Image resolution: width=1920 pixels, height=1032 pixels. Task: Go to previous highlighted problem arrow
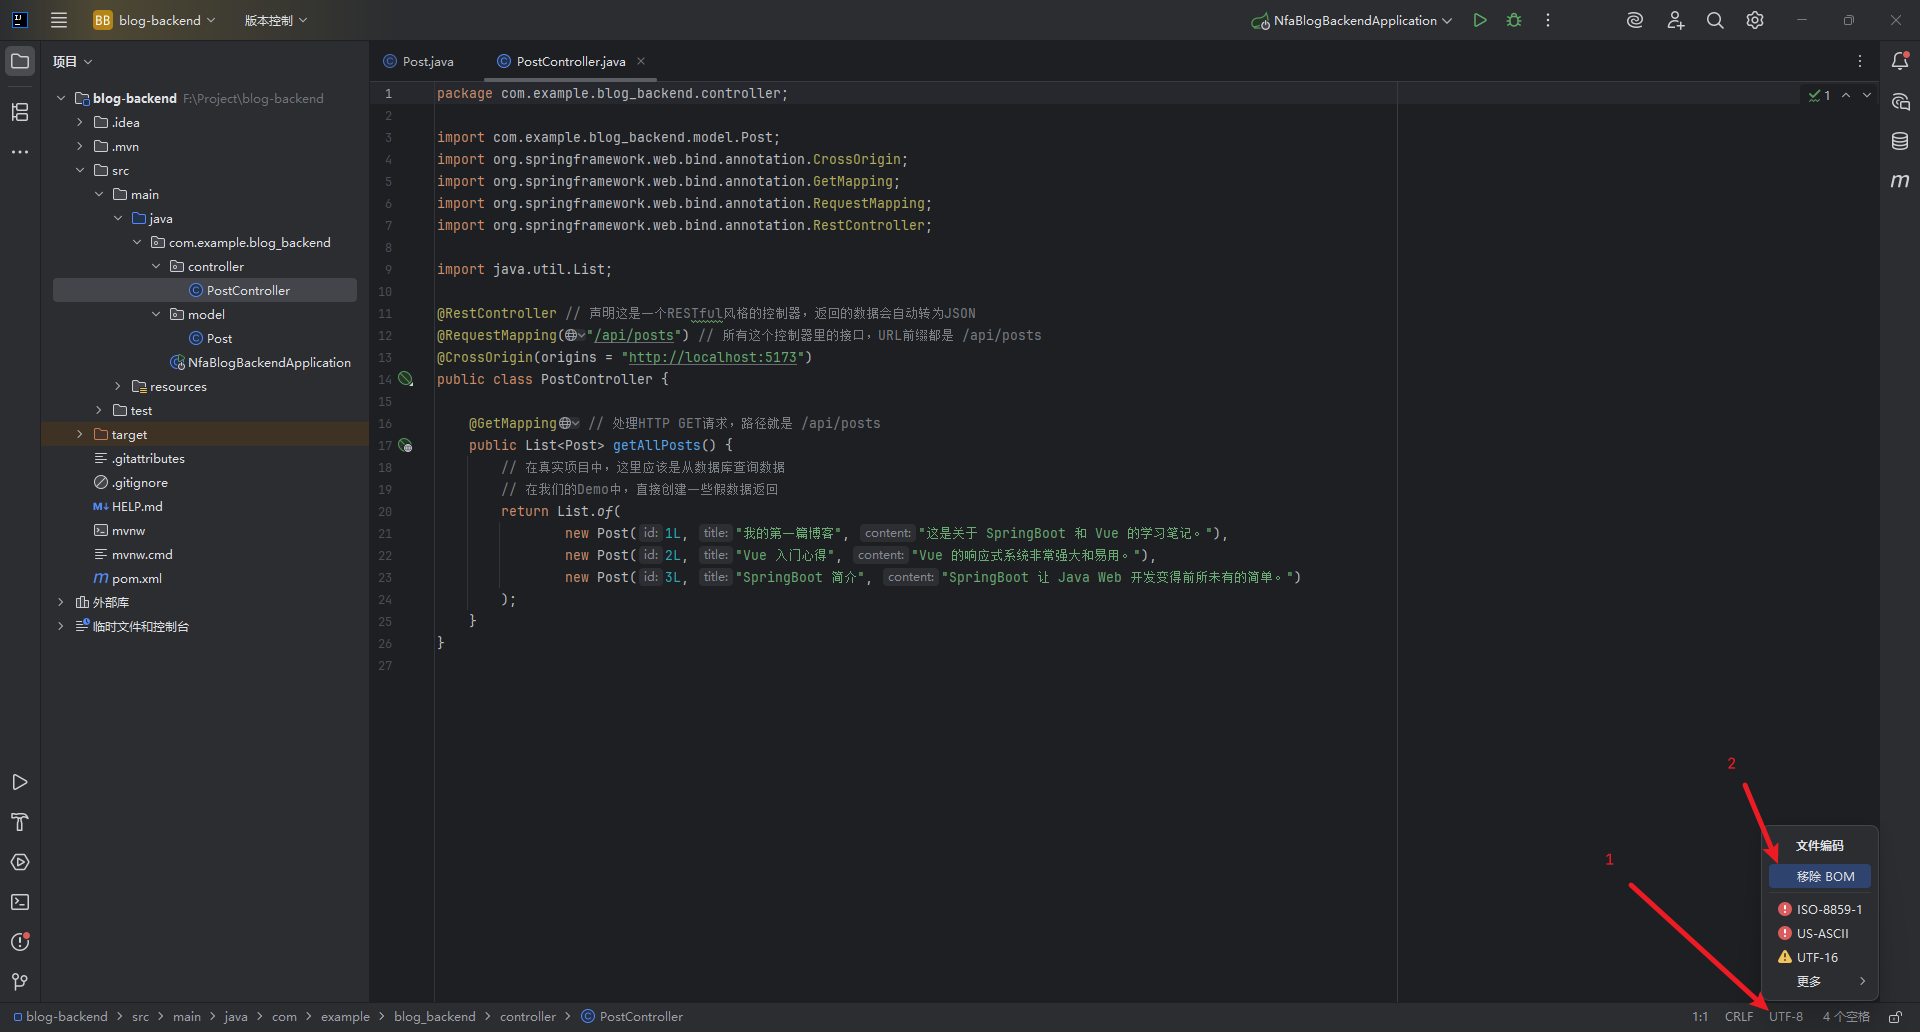pyautogui.click(x=1846, y=95)
